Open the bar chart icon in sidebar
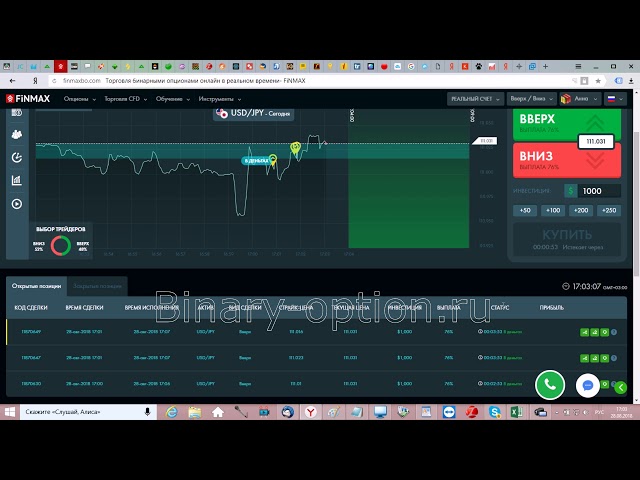640x480 pixels. pyautogui.click(x=16, y=181)
